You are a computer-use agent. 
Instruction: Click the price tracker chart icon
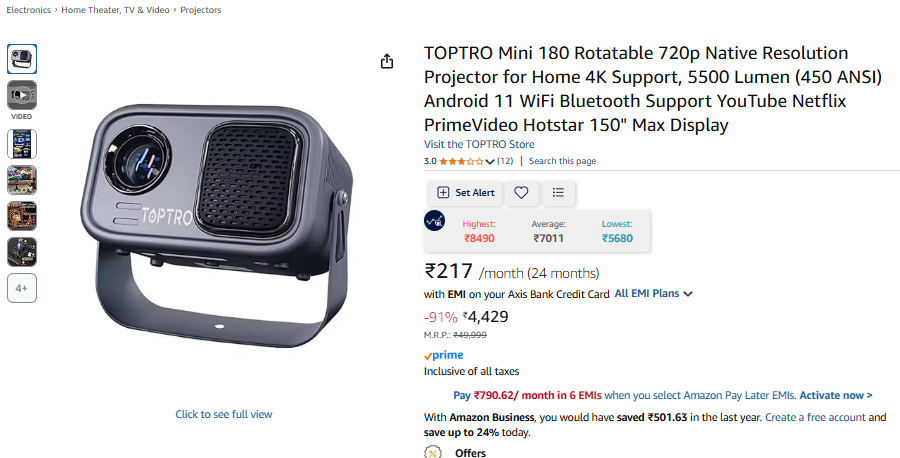click(x=435, y=221)
